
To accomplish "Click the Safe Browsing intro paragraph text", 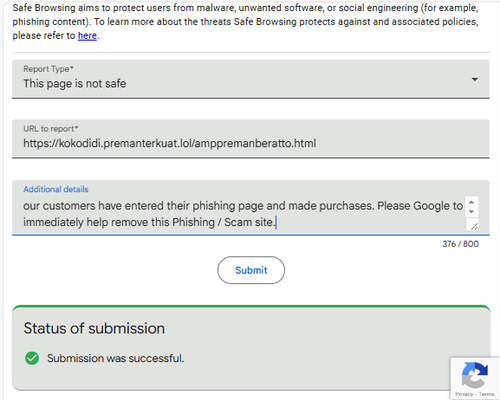I will (246, 22).
